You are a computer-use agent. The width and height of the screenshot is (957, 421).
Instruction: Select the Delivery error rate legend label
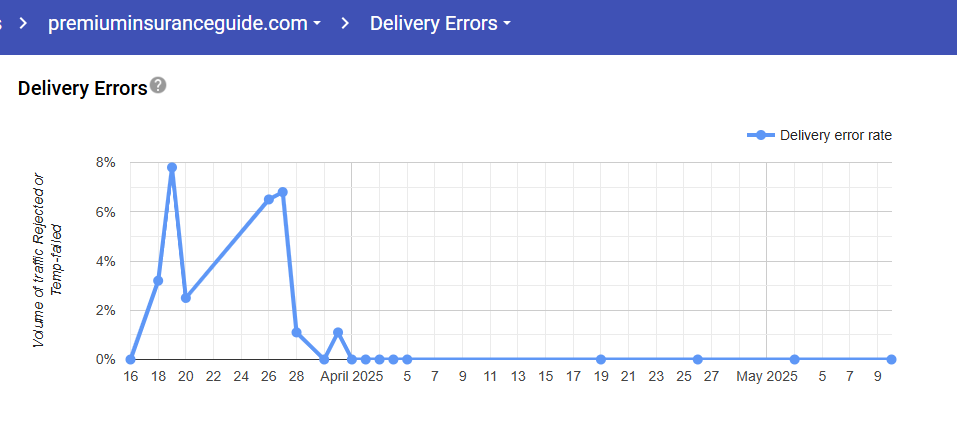point(835,135)
